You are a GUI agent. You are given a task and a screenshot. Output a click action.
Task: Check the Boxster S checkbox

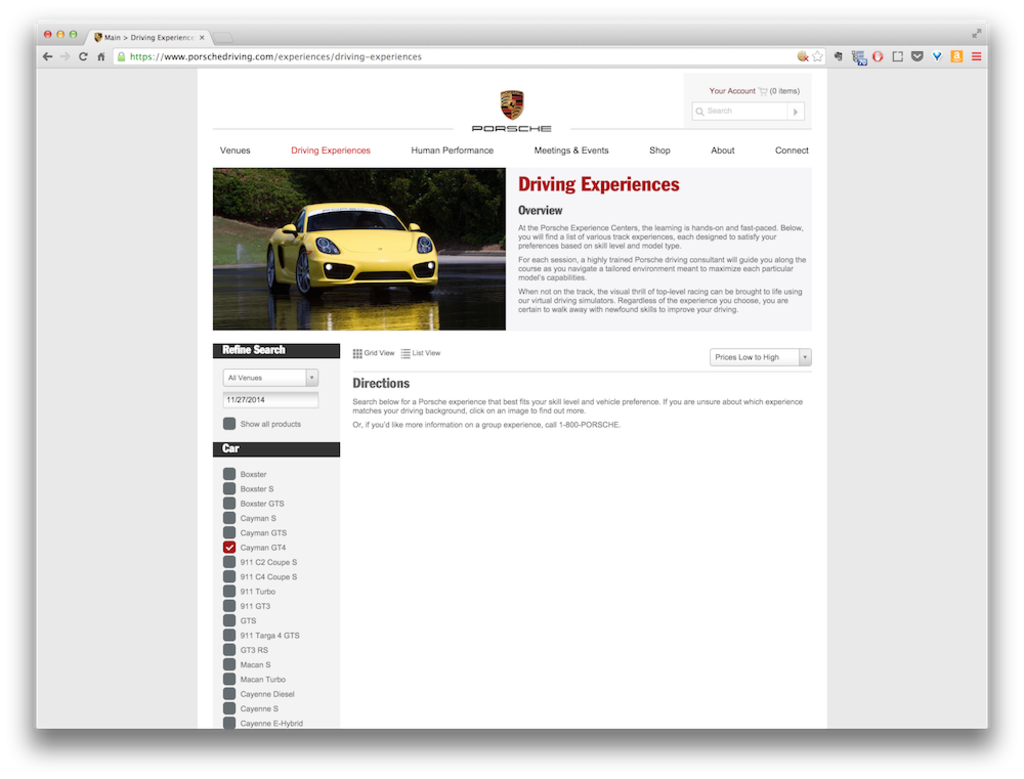(x=230, y=489)
